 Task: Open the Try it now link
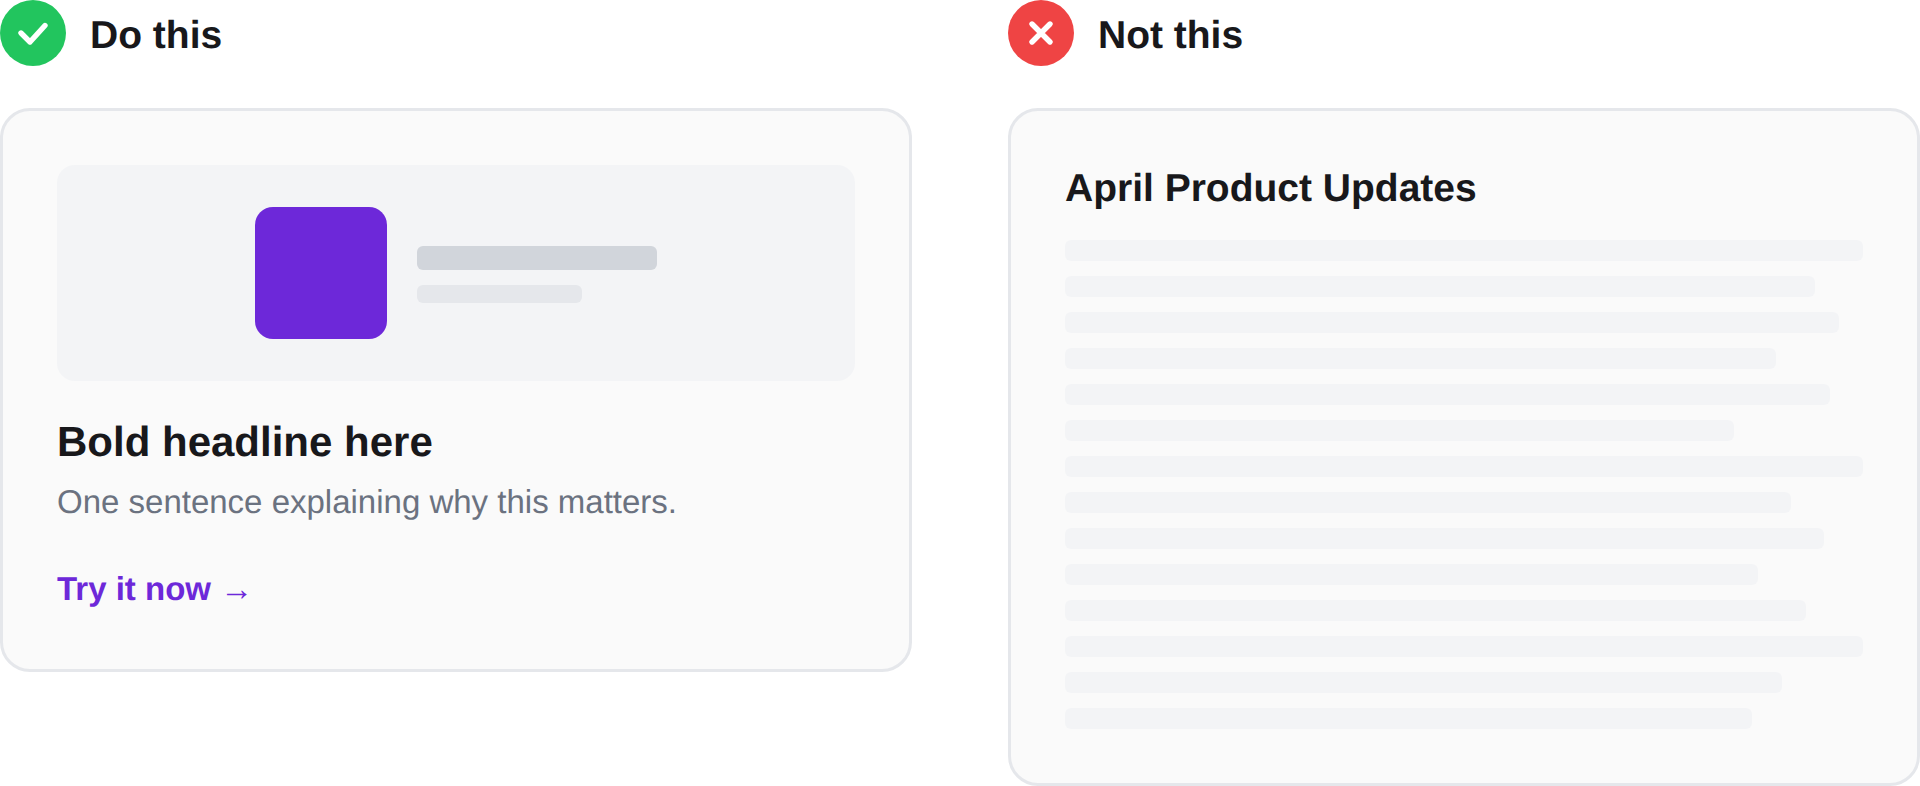pyautogui.click(x=134, y=589)
